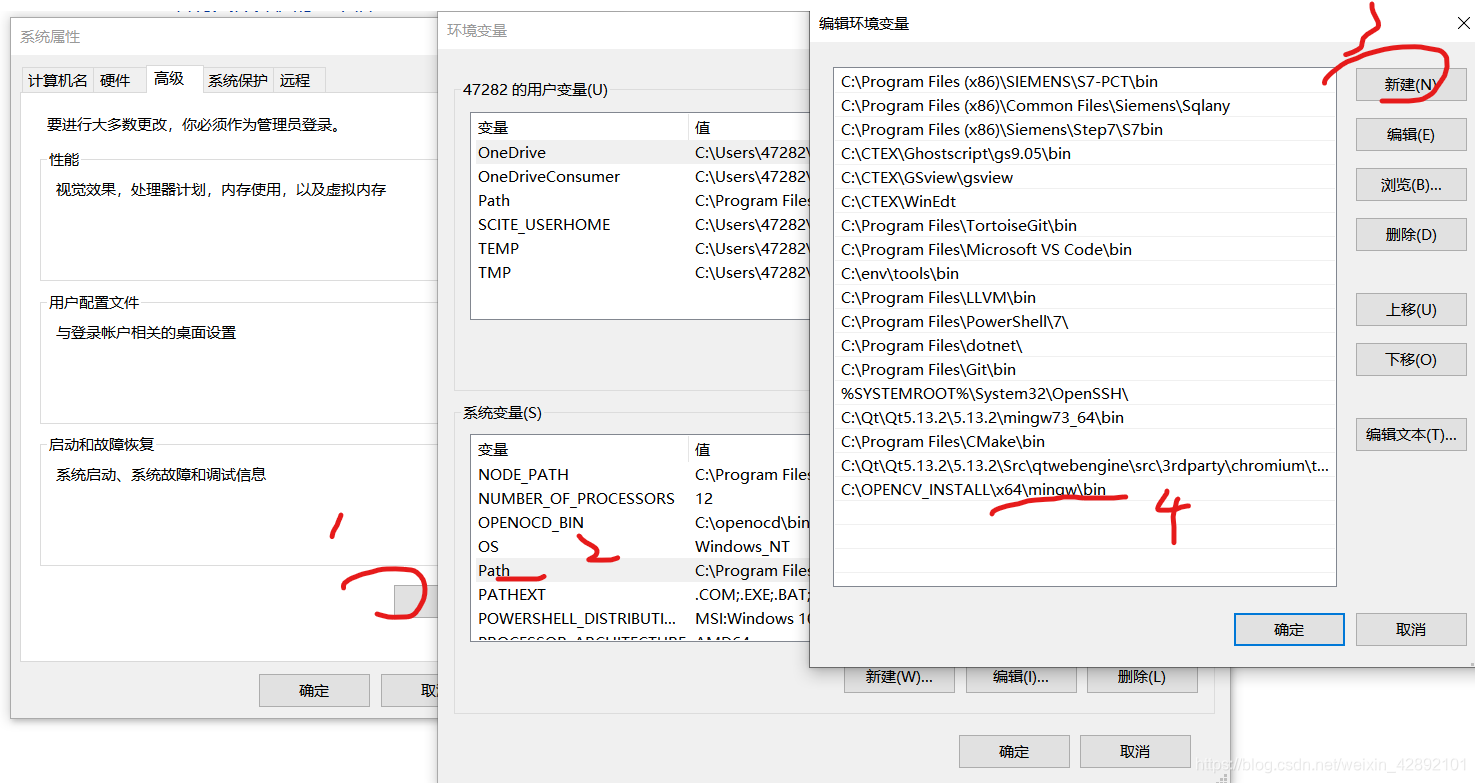Click 新建(W)... in the environment variables window
1475x783 pixels.
pos(899,677)
